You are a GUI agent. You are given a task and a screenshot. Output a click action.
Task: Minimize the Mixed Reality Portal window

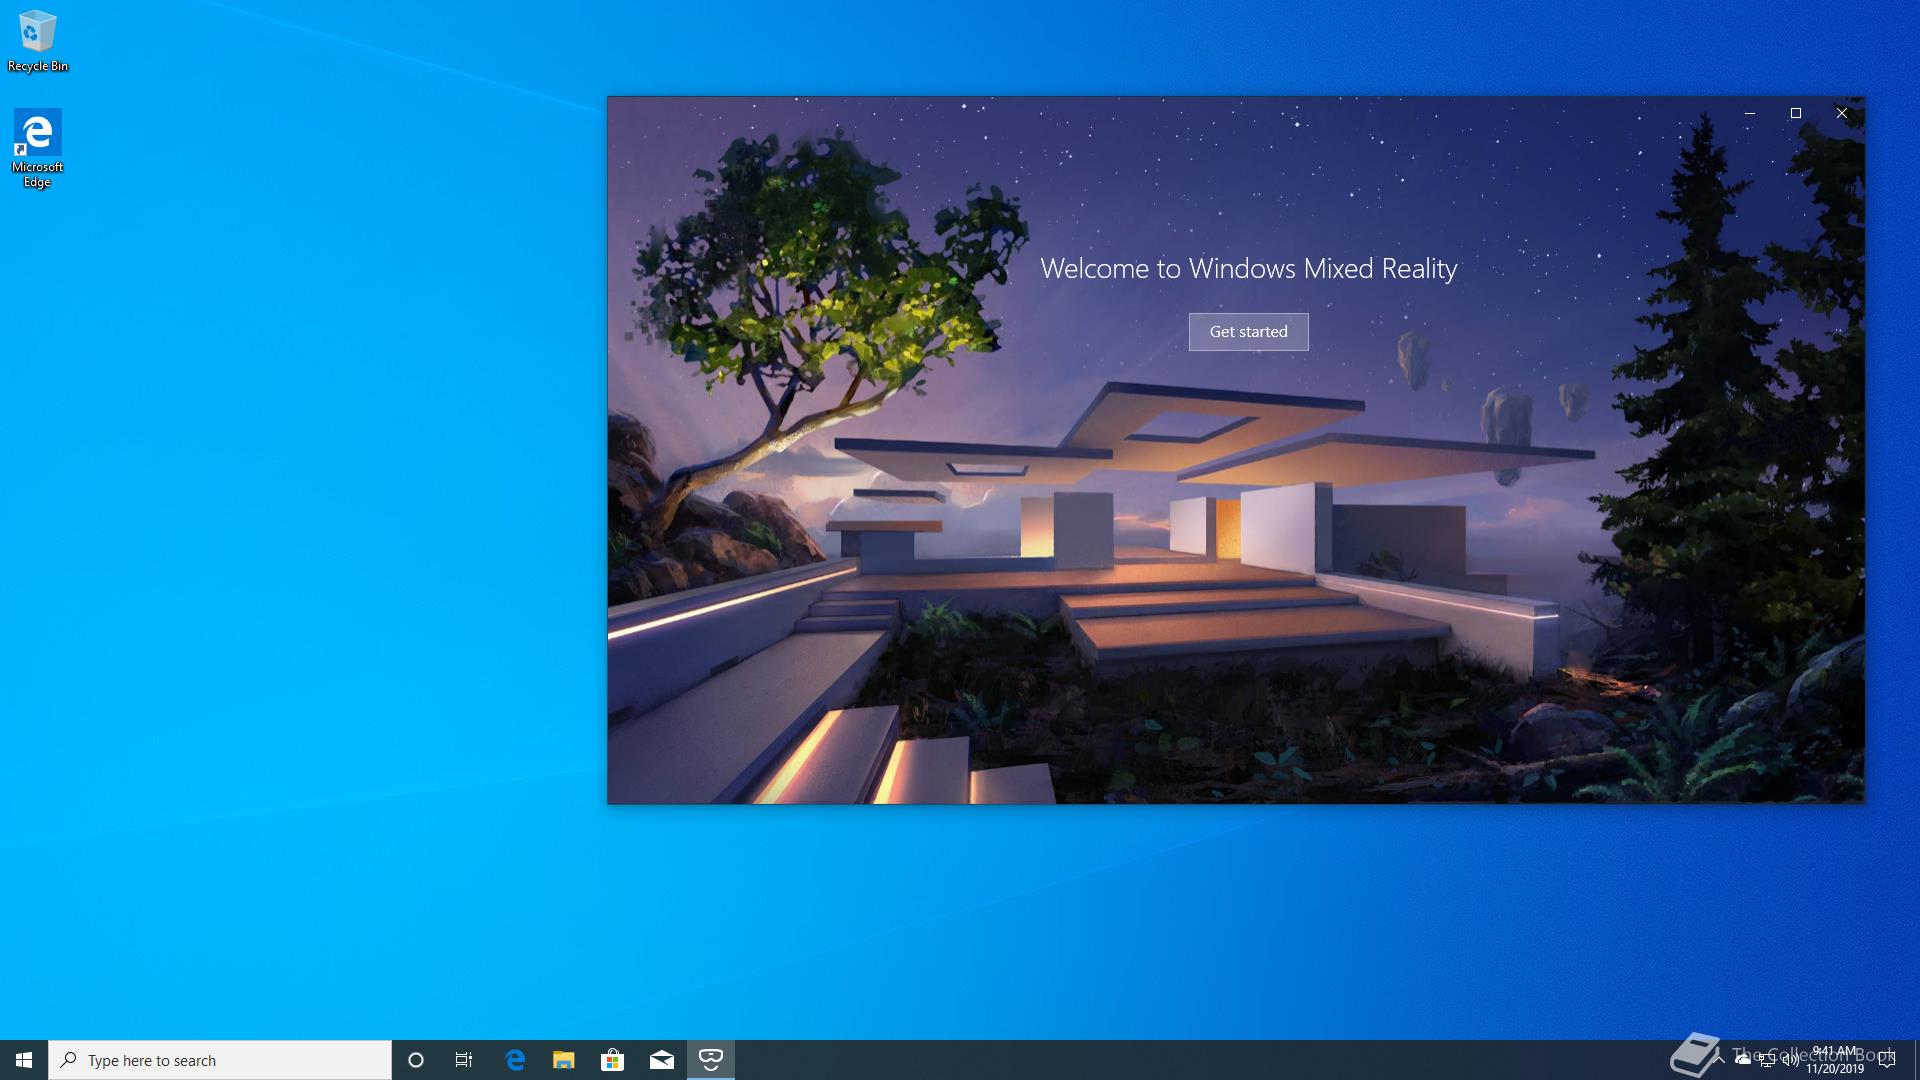[x=1750, y=113]
